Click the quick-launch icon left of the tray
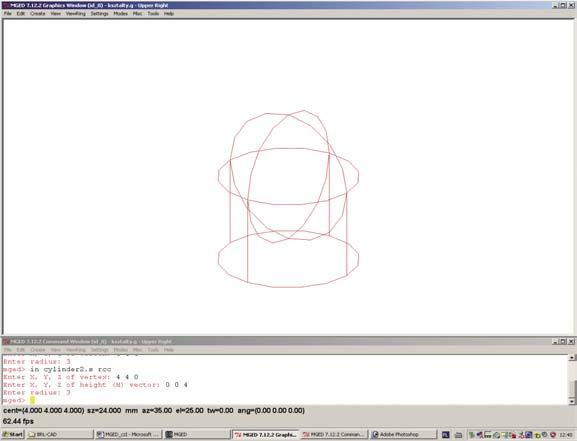The height and width of the screenshot is (441, 577). (x=446, y=435)
